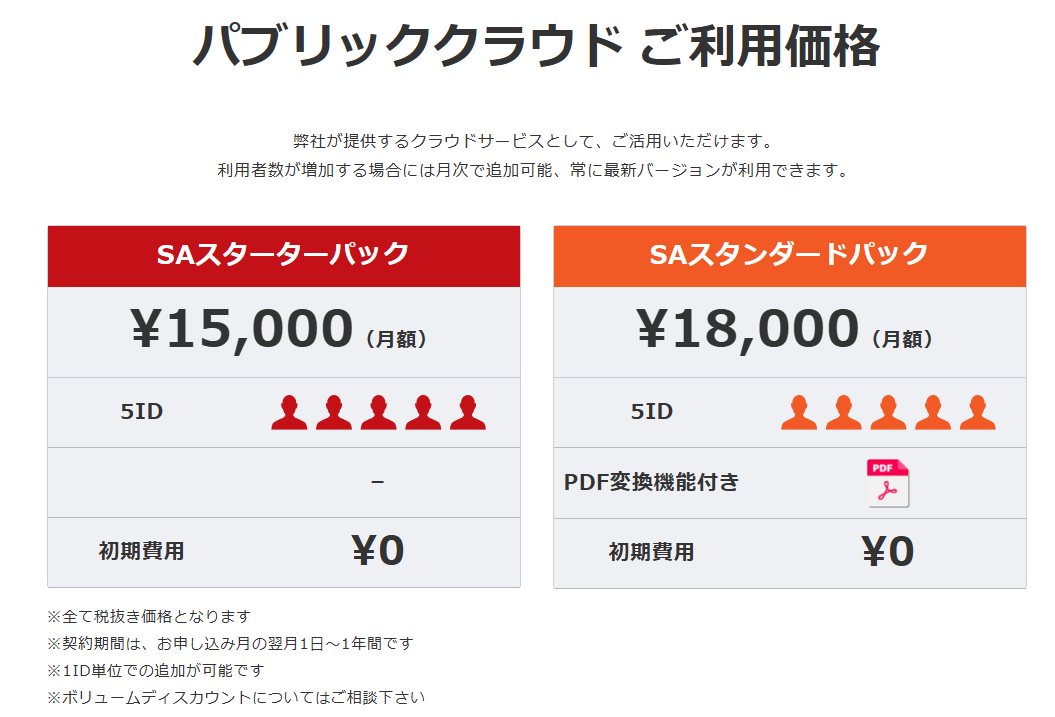The width and height of the screenshot is (1055, 717).
Task: Click 初期費用 label in starter pack
Action: click(141, 551)
